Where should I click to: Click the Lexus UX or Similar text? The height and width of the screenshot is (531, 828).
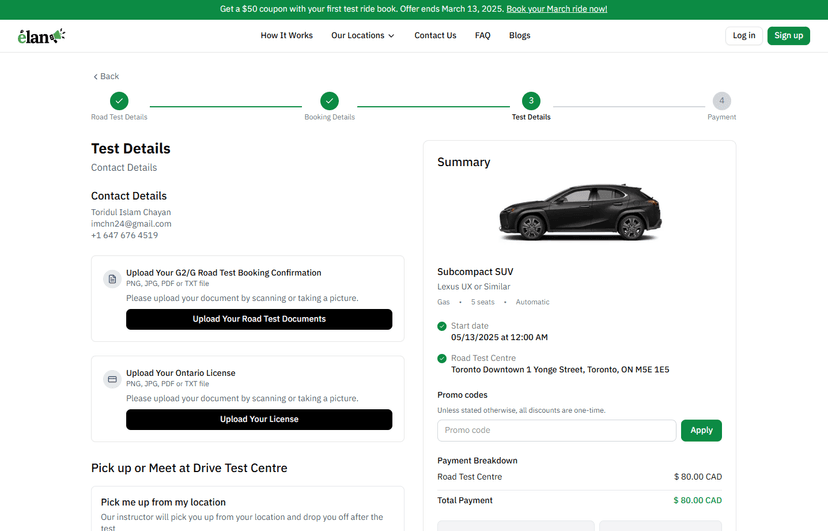(474, 287)
